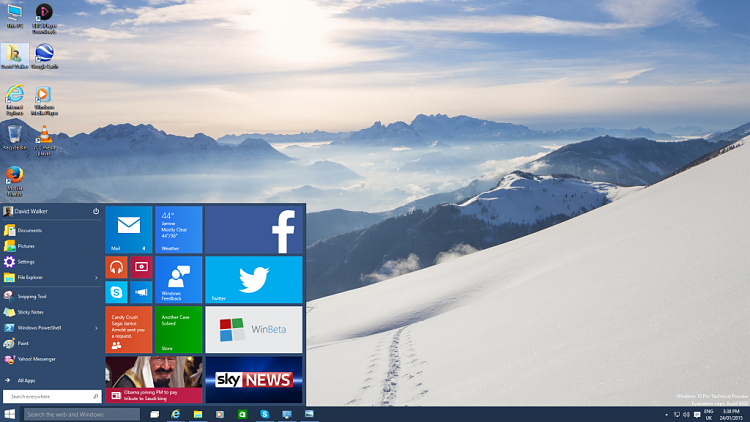Open the orange Candy Crush notification tile
This screenshot has height=422, width=750.
point(129,330)
